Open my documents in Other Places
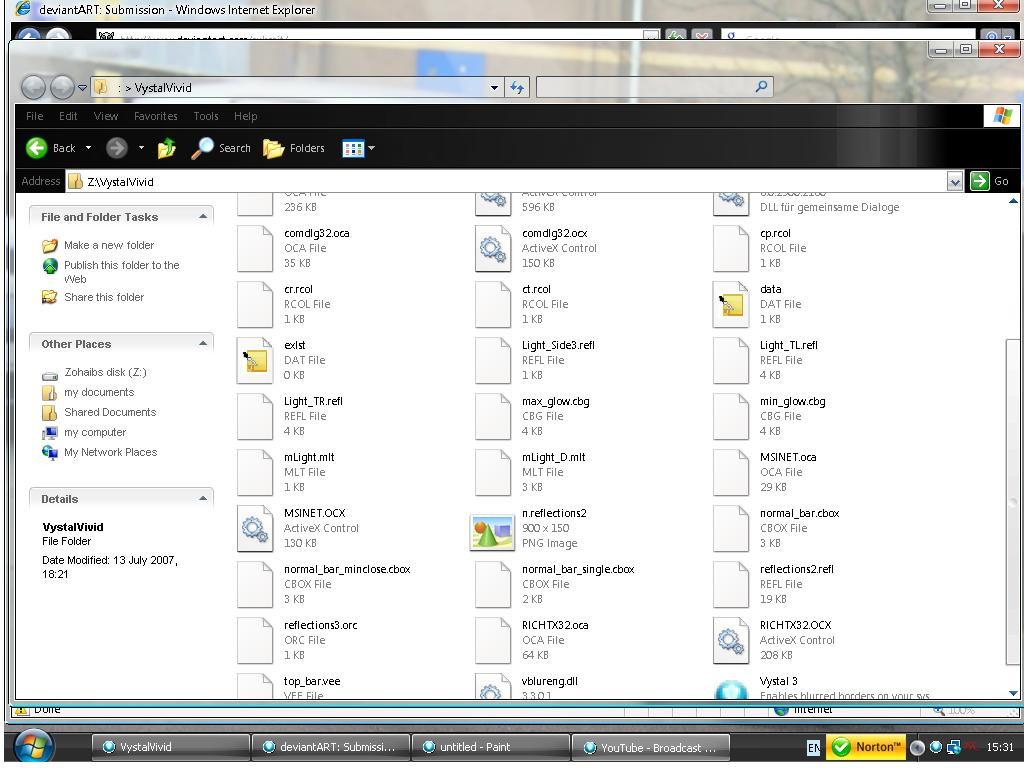 99,392
